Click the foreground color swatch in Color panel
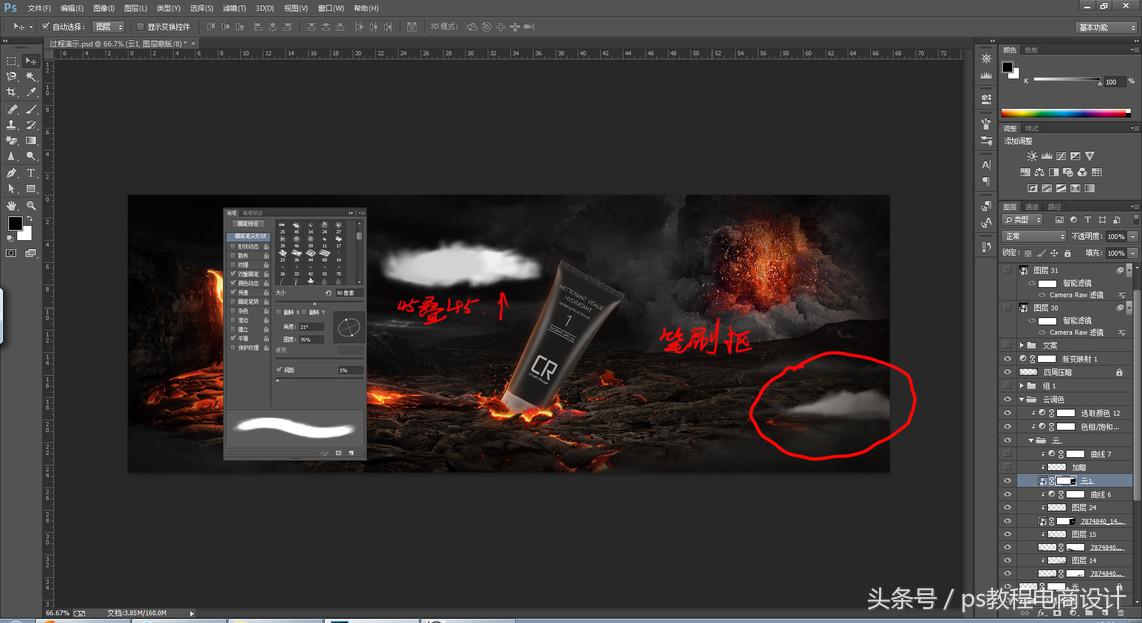Screen dimensions: 1142x623 pyautogui.click(x=1007, y=68)
